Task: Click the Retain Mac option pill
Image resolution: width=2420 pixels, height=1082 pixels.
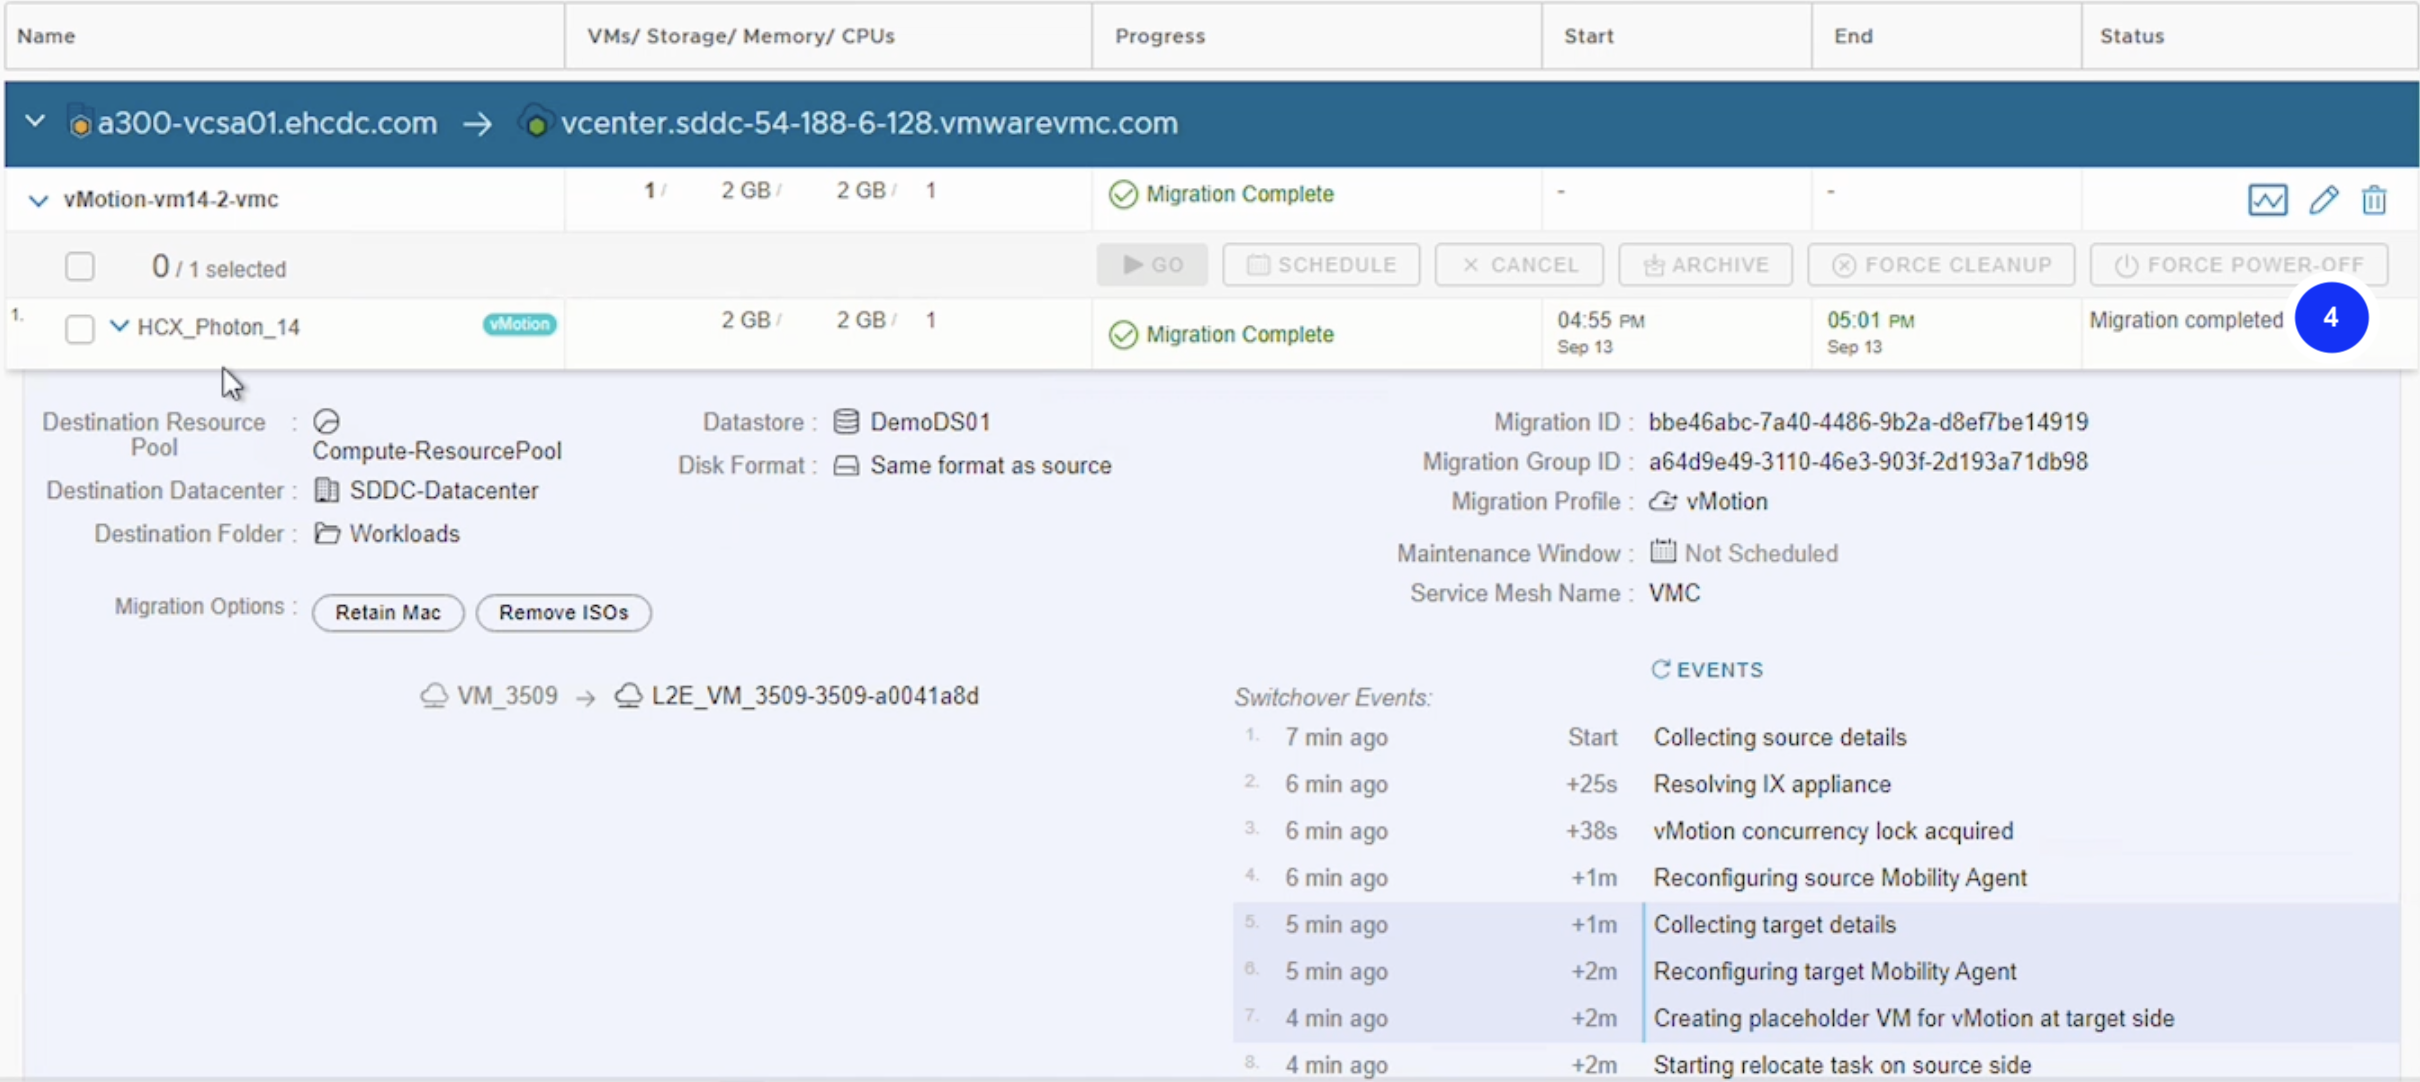Action: tap(388, 612)
